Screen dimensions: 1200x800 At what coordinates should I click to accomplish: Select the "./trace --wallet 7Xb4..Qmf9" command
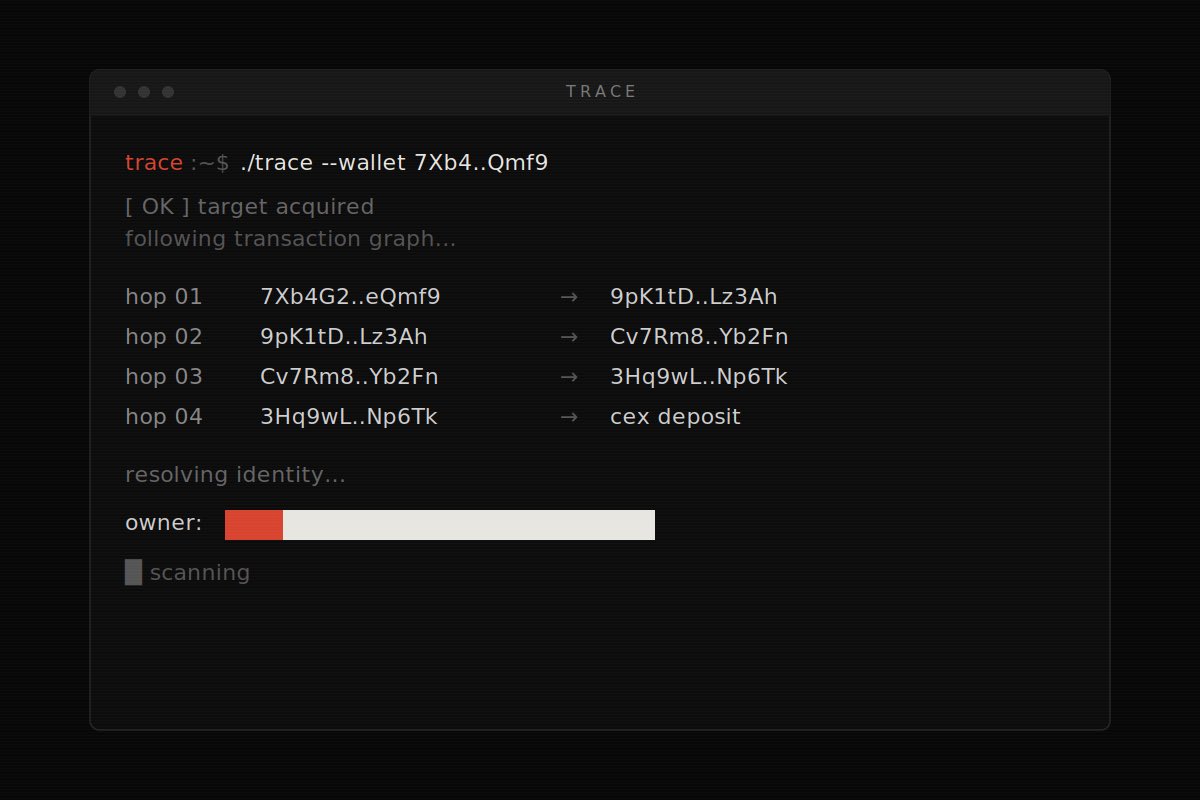click(x=394, y=163)
